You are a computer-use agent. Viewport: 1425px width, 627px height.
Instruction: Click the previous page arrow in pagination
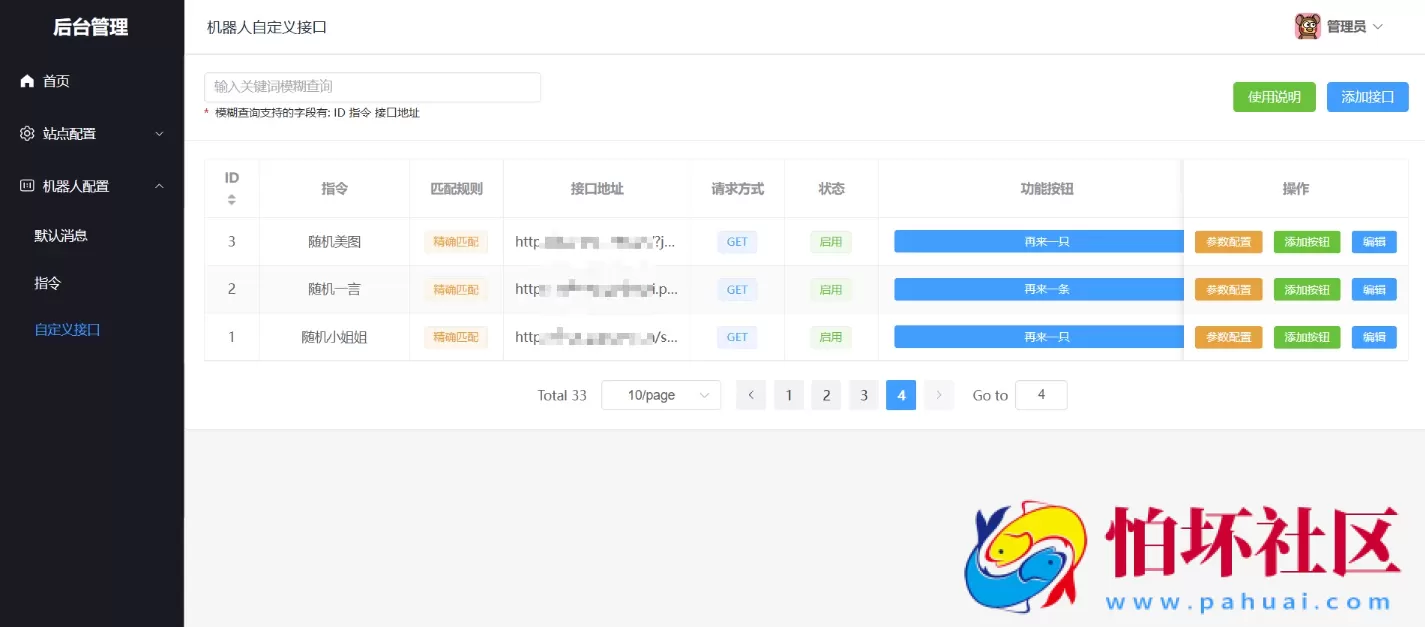pyautogui.click(x=750, y=394)
